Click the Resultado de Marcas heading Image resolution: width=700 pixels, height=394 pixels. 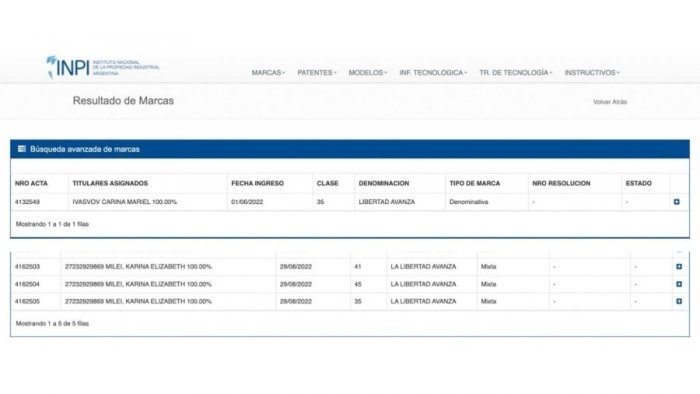(123, 101)
